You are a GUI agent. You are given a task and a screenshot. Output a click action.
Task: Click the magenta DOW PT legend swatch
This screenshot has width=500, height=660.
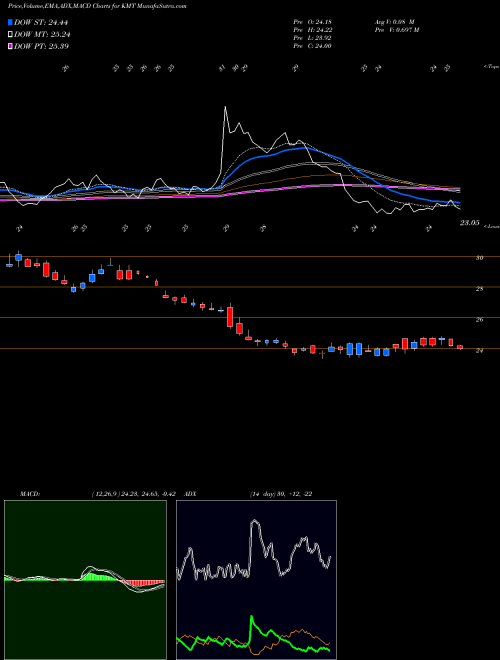point(10,46)
